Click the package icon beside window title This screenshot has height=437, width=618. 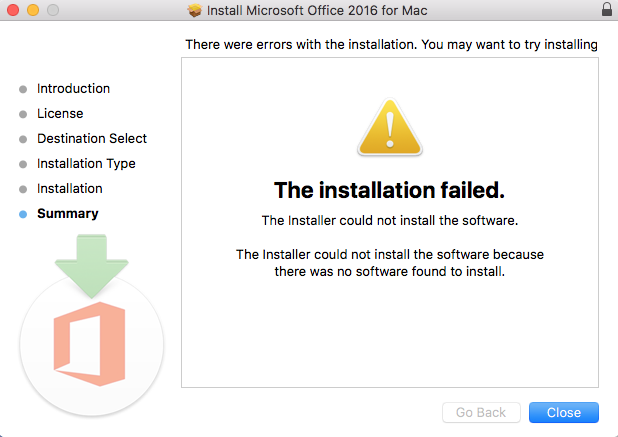click(x=195, y=10)
